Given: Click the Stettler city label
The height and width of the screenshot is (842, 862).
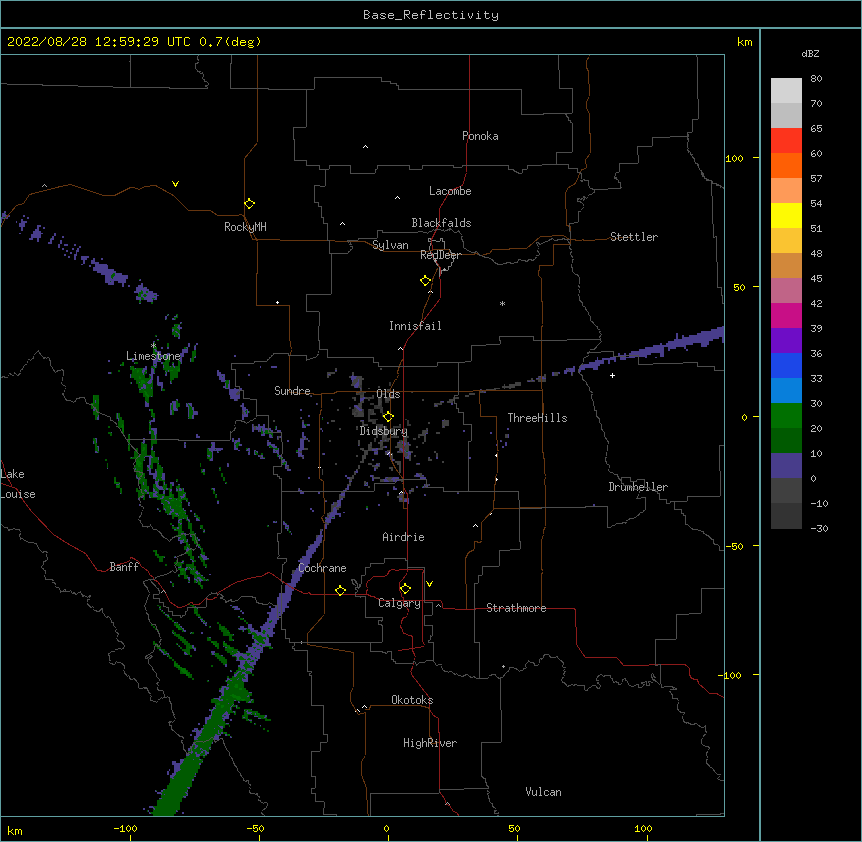Looking at the screenshot, I should tap(634, 237).
